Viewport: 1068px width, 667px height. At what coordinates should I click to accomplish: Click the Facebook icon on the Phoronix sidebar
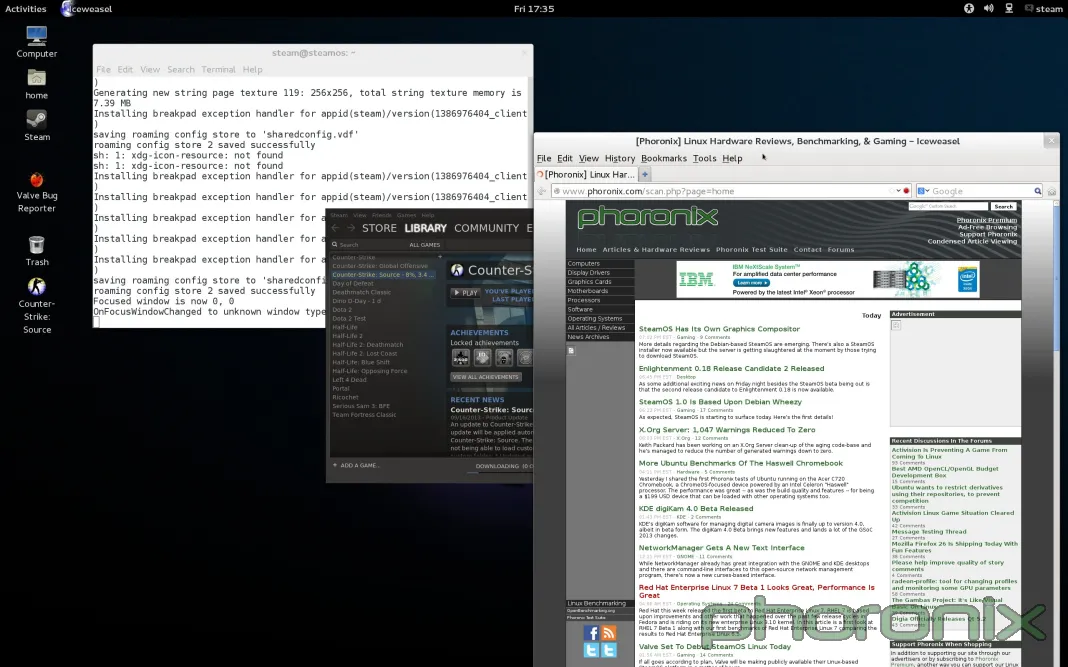coord(591,633)
